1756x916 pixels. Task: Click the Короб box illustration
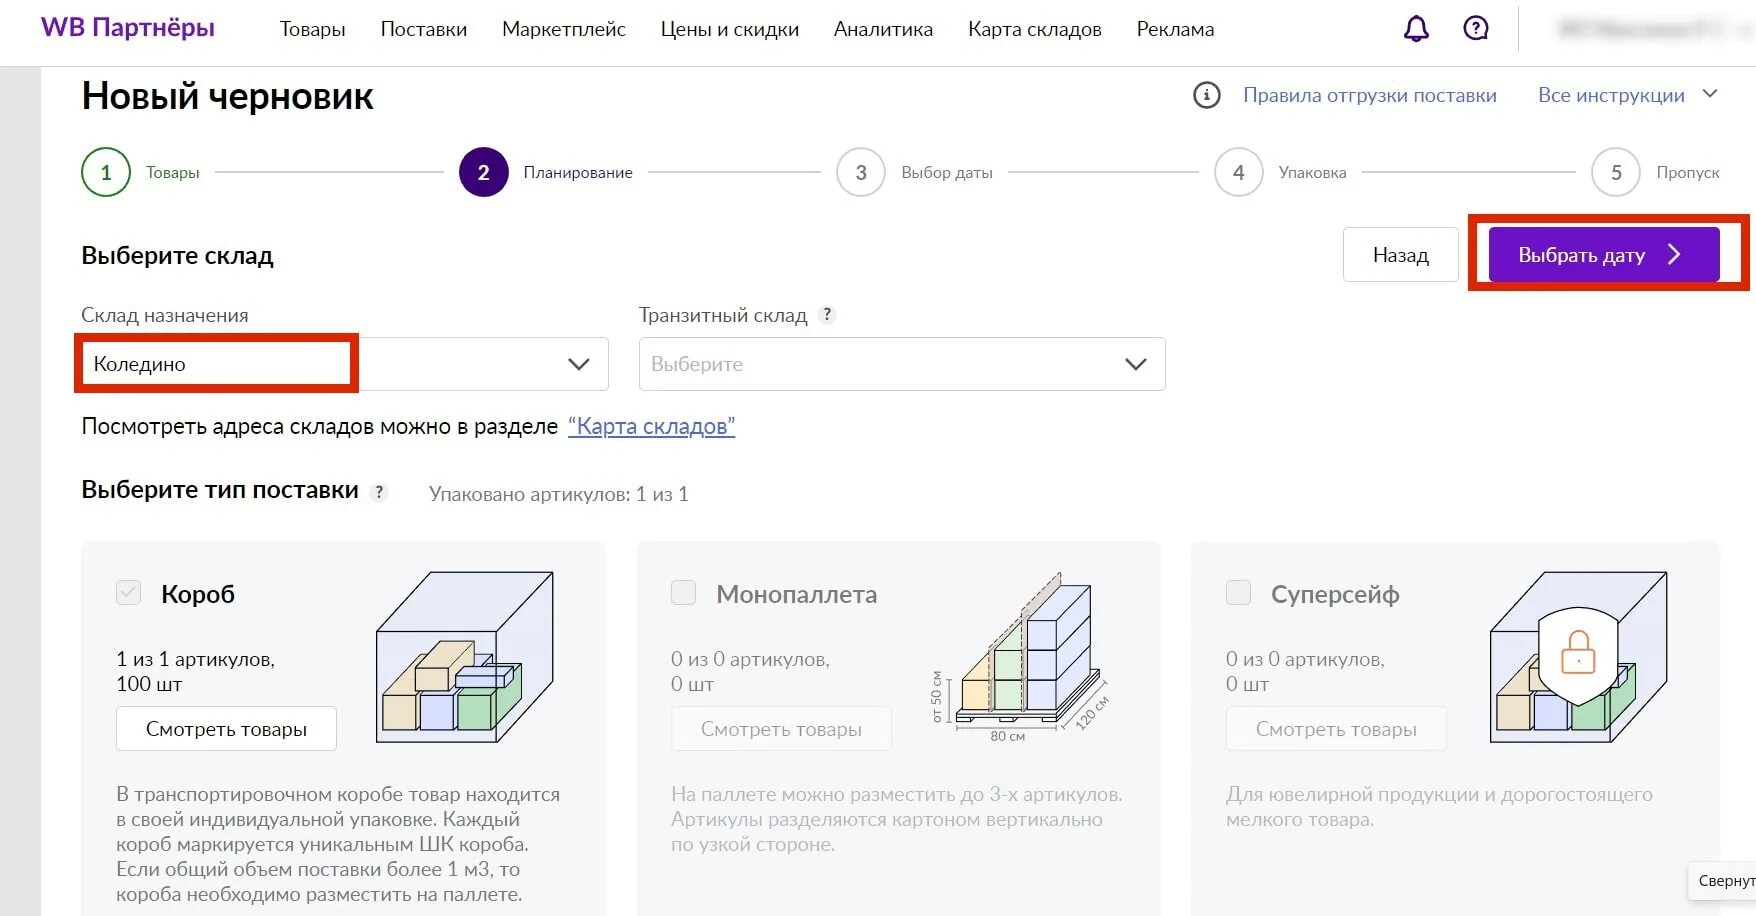pyautogui.click(x=464, y=657)
